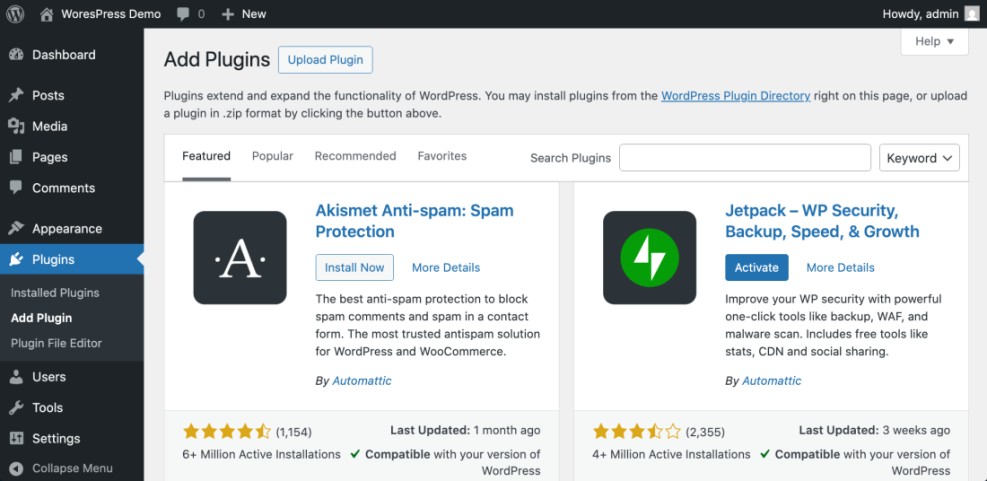Switch to the Featured tab
987x481 pixels.
pyautogui.click(x=206, y=156)
